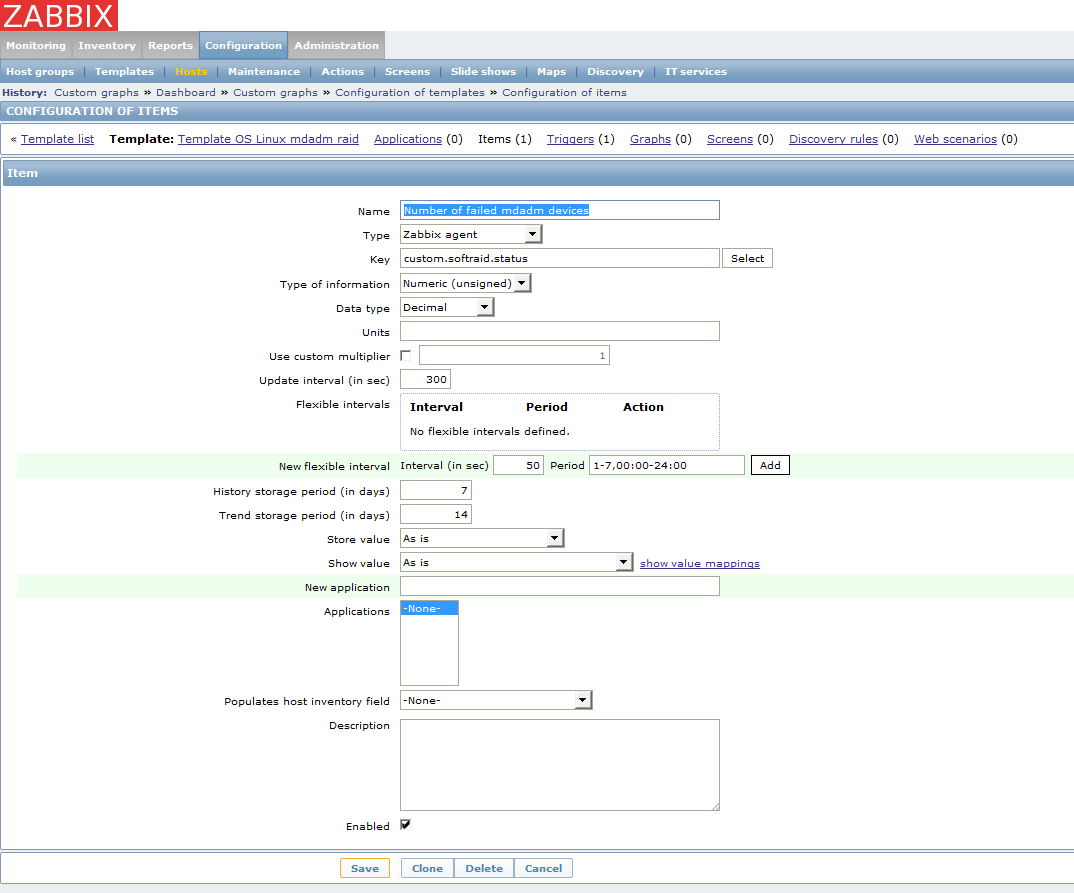
Task: Click the ZABBIX logo
Action: point(59,15)
